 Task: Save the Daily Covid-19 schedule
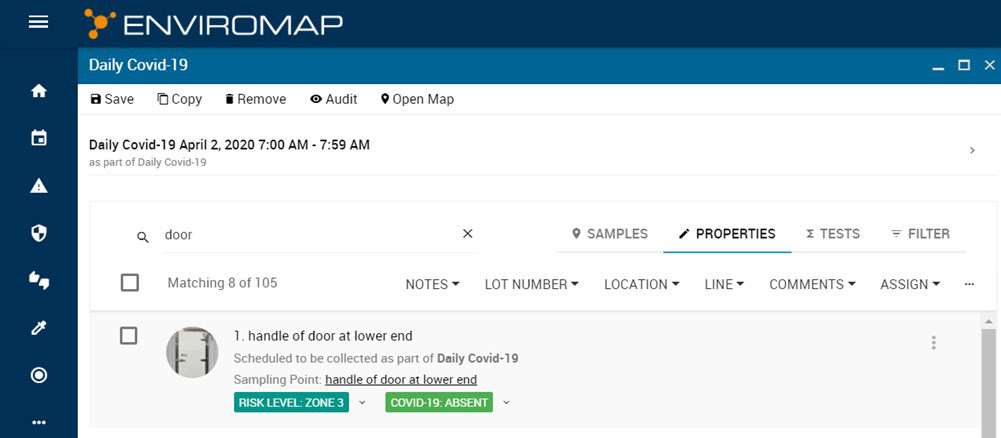point(112,99)
